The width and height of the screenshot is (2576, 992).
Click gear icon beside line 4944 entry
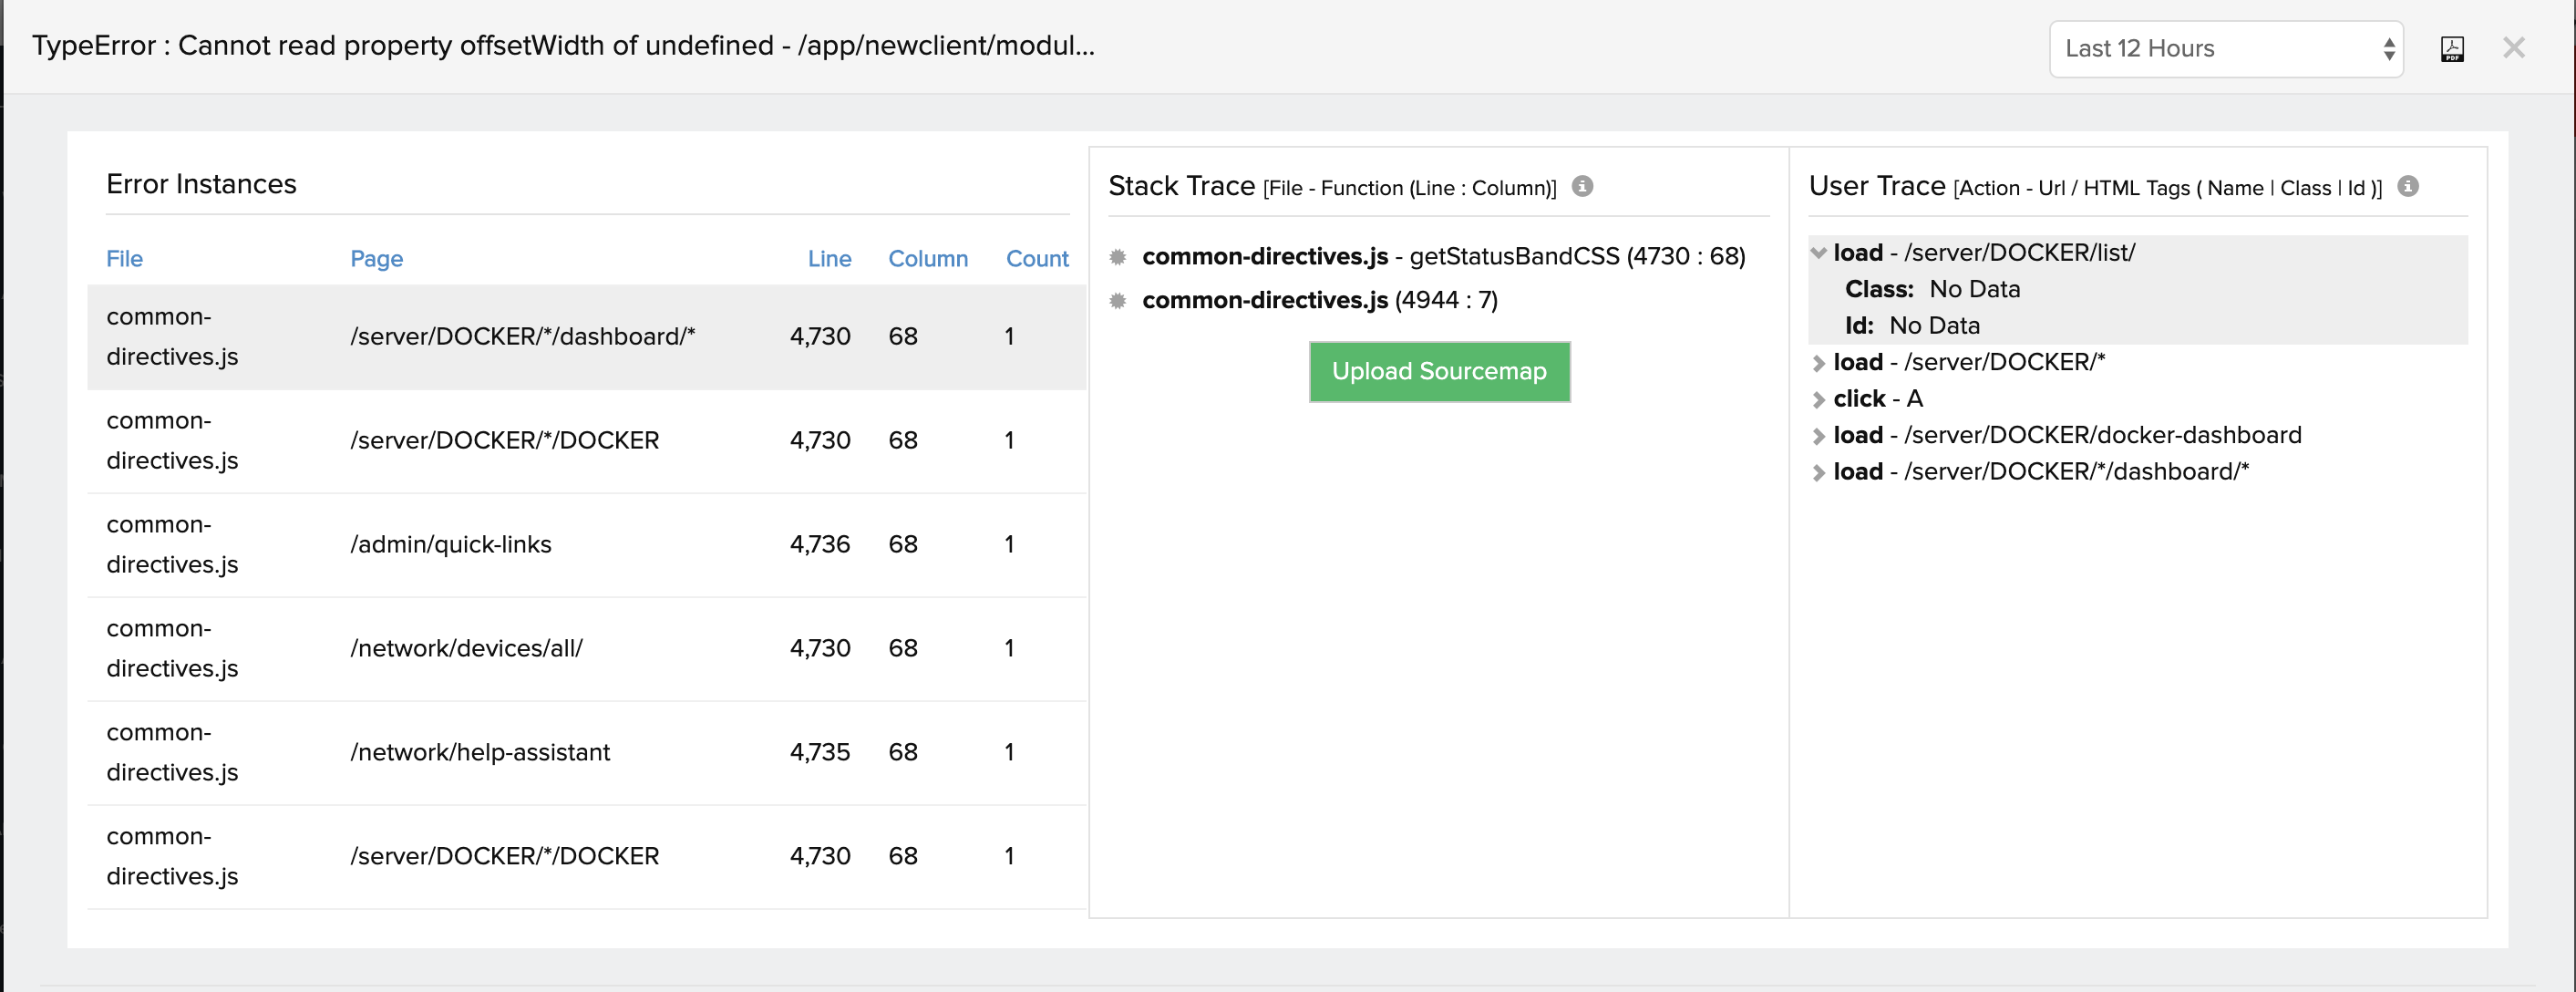coord(1118,301)
